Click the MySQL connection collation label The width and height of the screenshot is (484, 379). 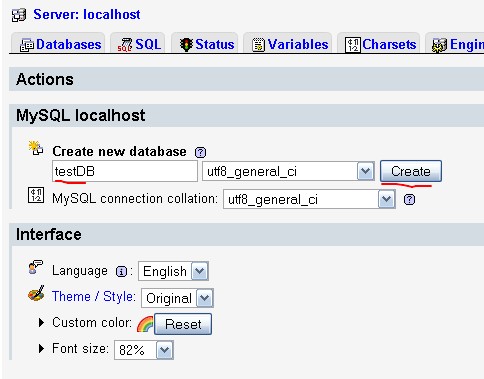click(135, 199)
